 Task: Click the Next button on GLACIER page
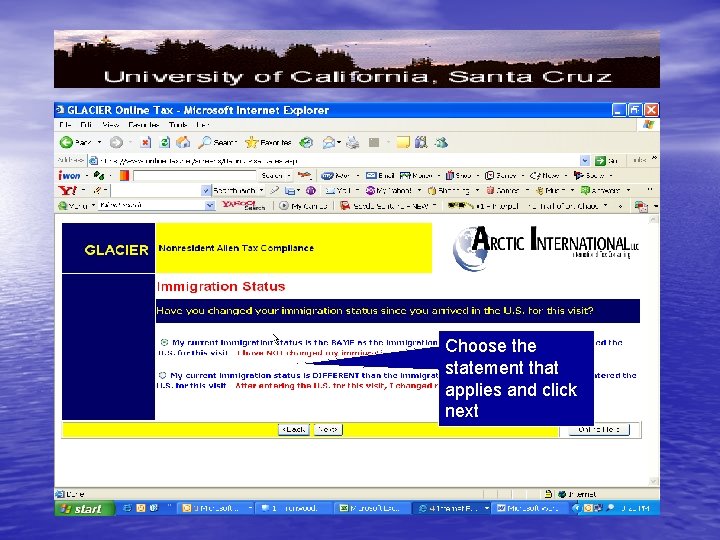coord(328,429)
